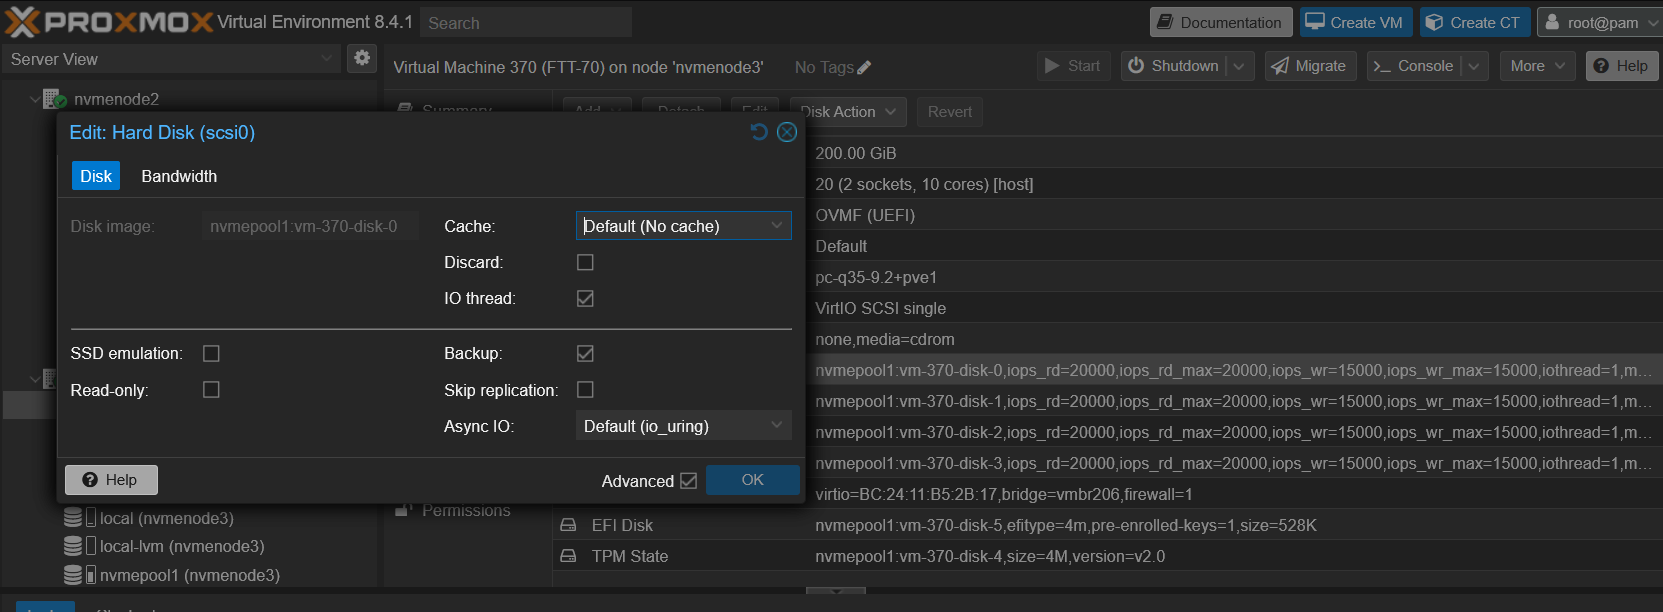Enable Skip replication checkbox
This screenshot has width=1663, height=612.
pyautogui.click(x=585, y=389)
